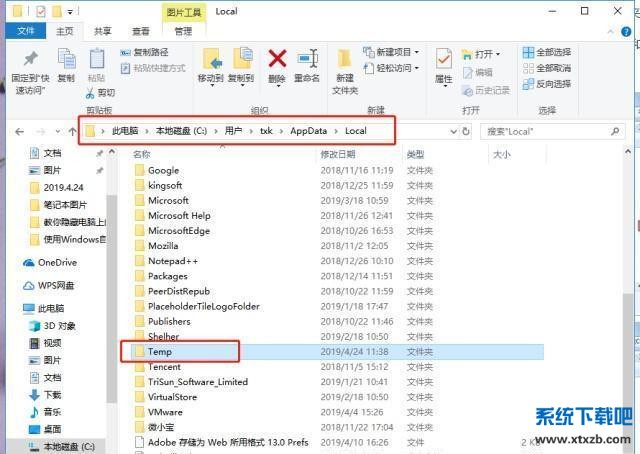This screenshot has height=454, width=640.
Task: Click the 固定到快速访问 pin icon
Action: pyautogui.click(x=30, y=60)
